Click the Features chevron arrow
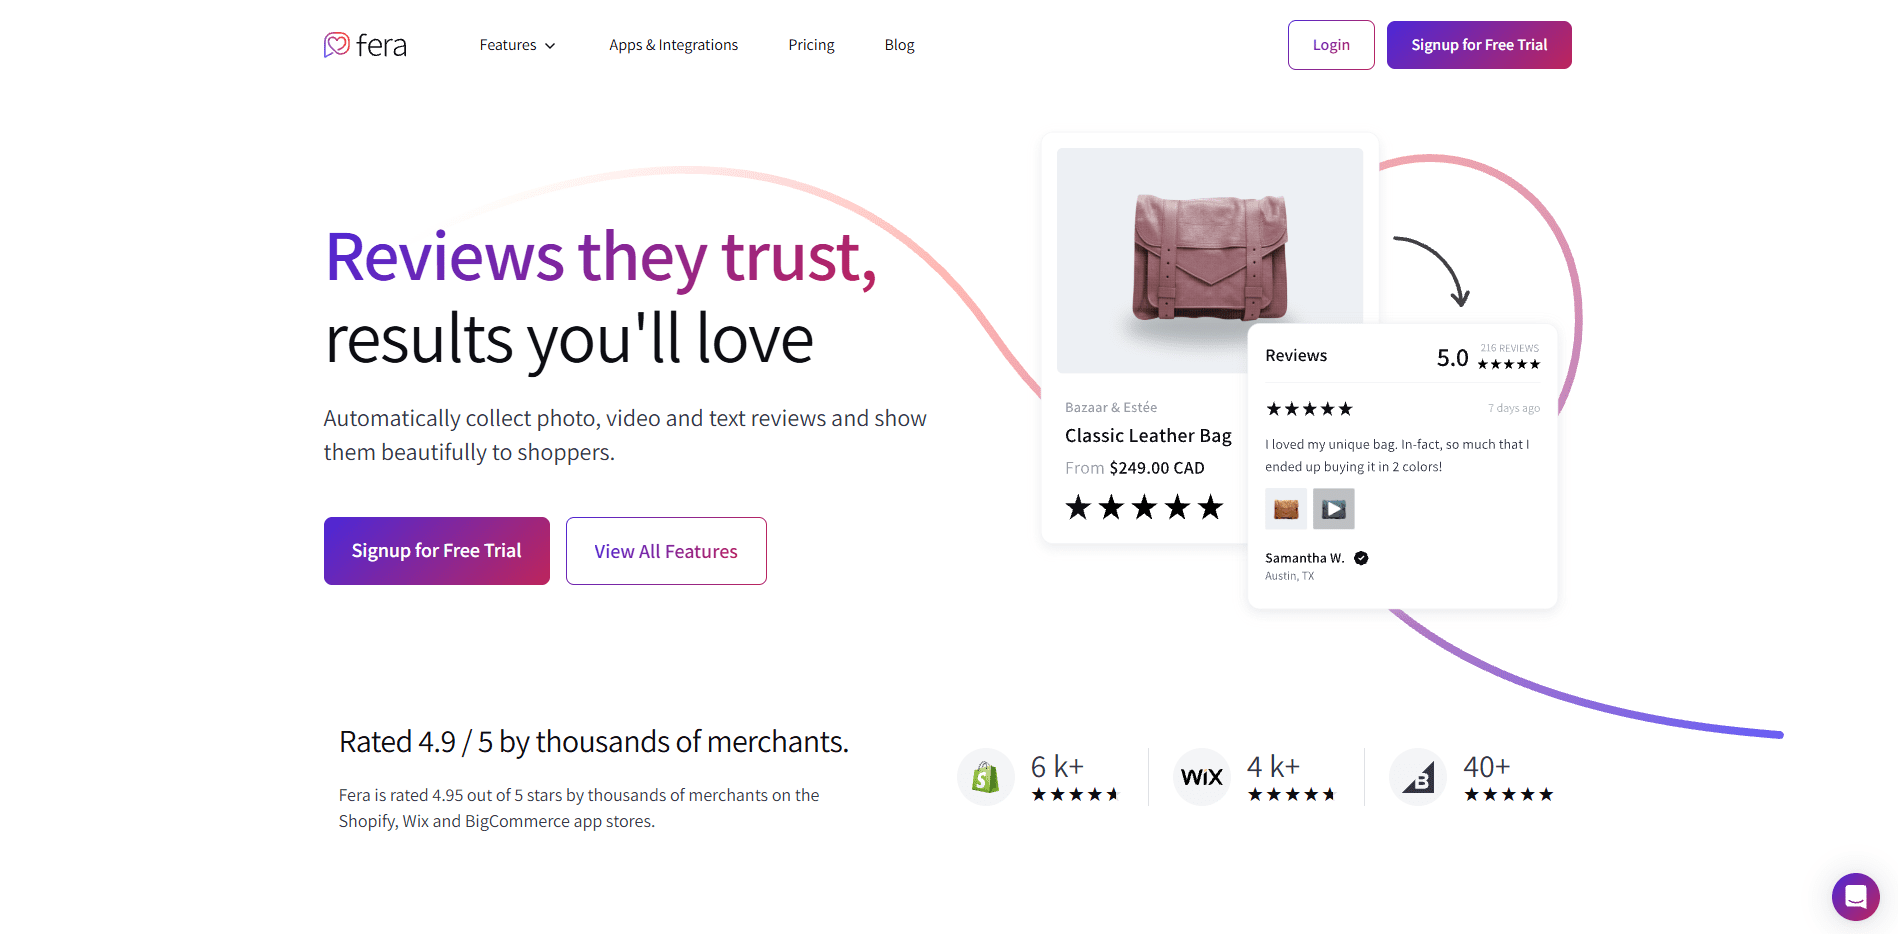This screenshot has width=1898, height=934. [550, 46]
